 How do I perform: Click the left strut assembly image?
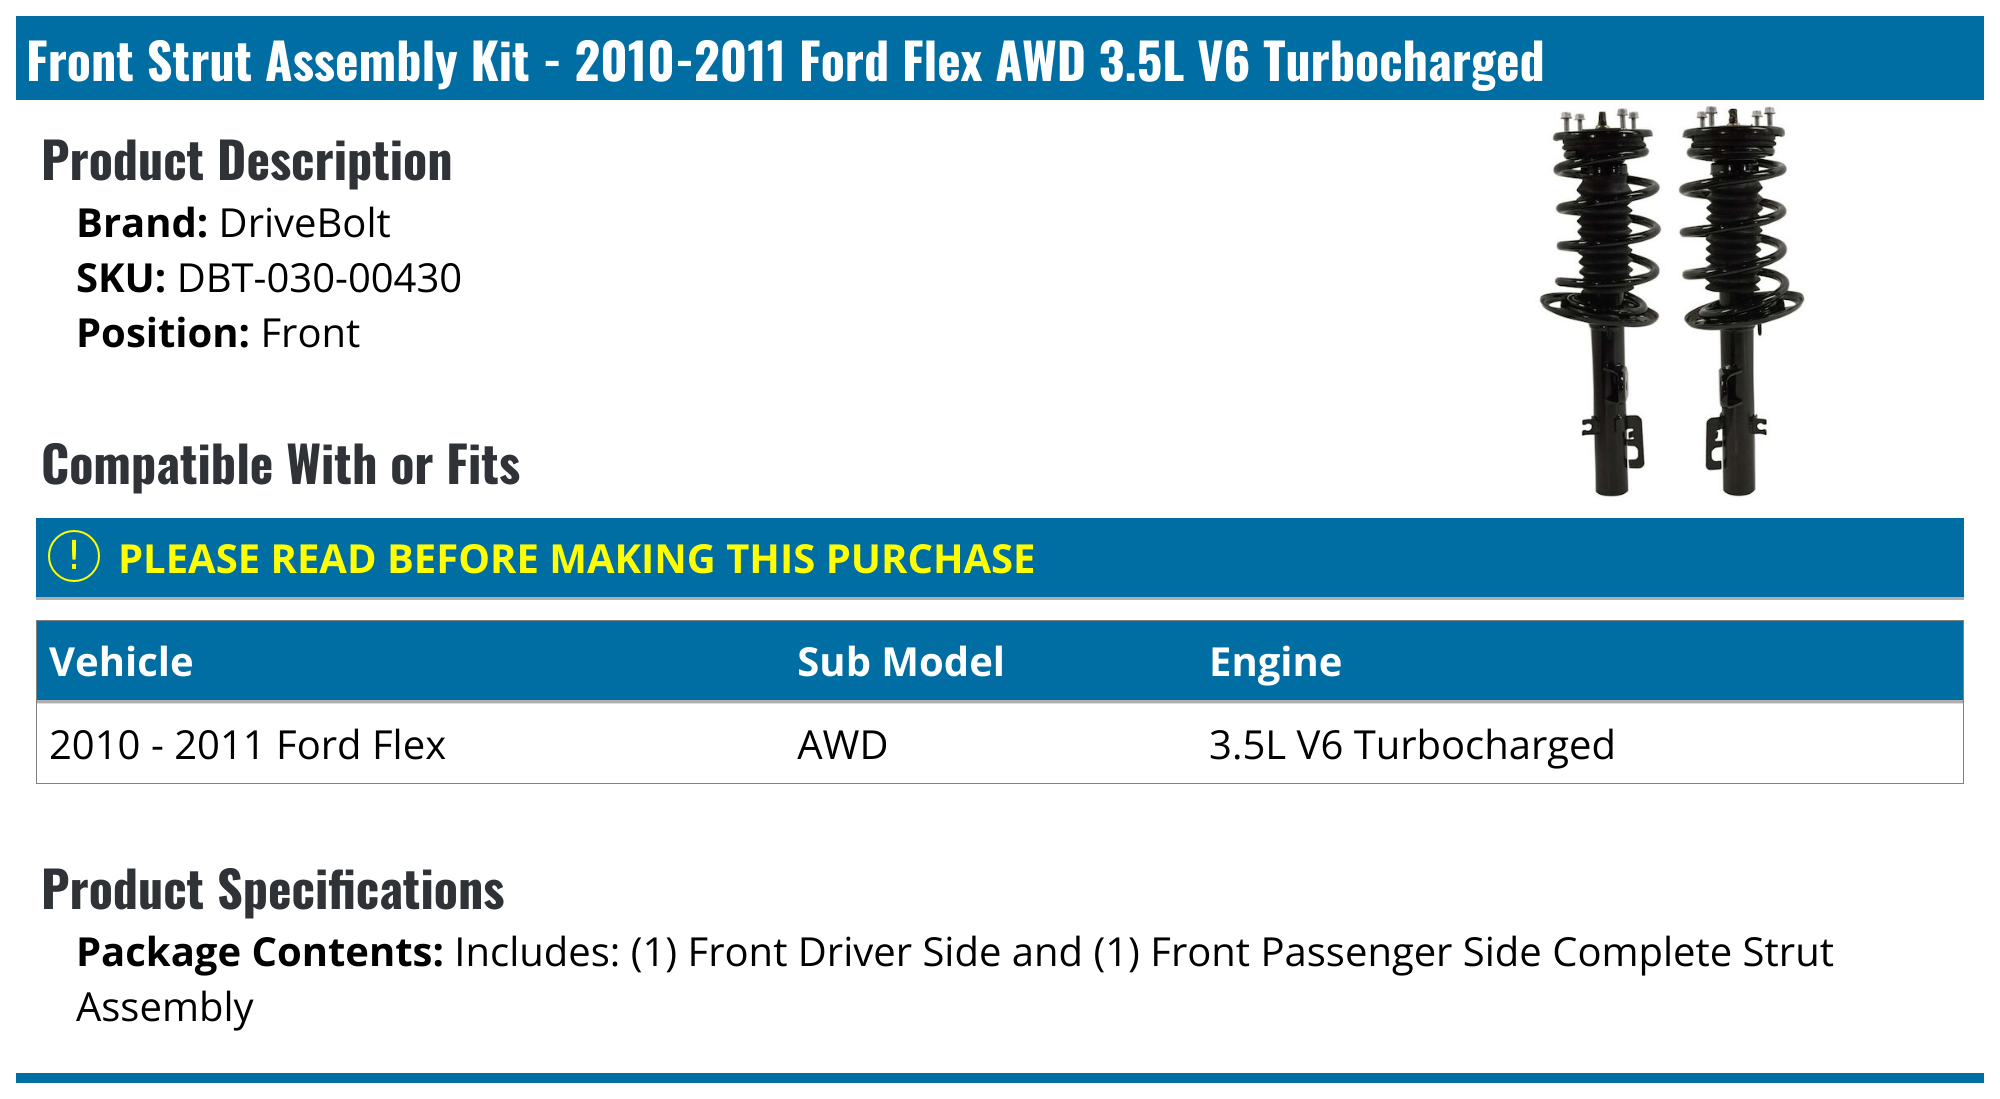pyautogui.click(x=1602, y=300)
